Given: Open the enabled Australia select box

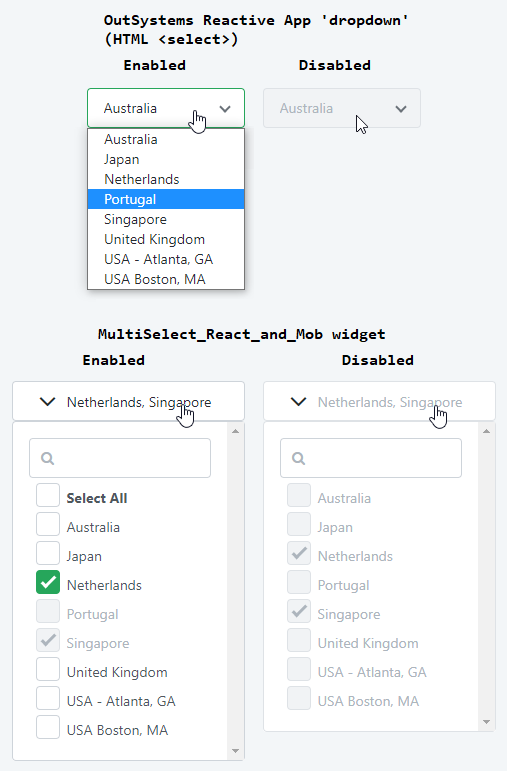Looking at the screenshot, I should (166, 108).
